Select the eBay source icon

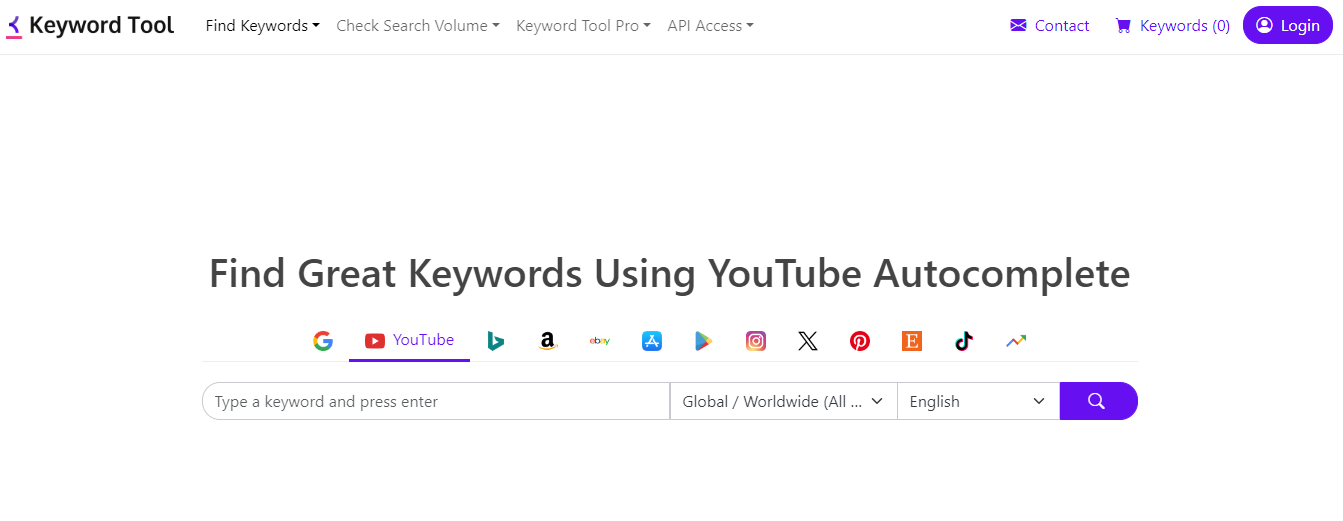[x=600, y=341]
